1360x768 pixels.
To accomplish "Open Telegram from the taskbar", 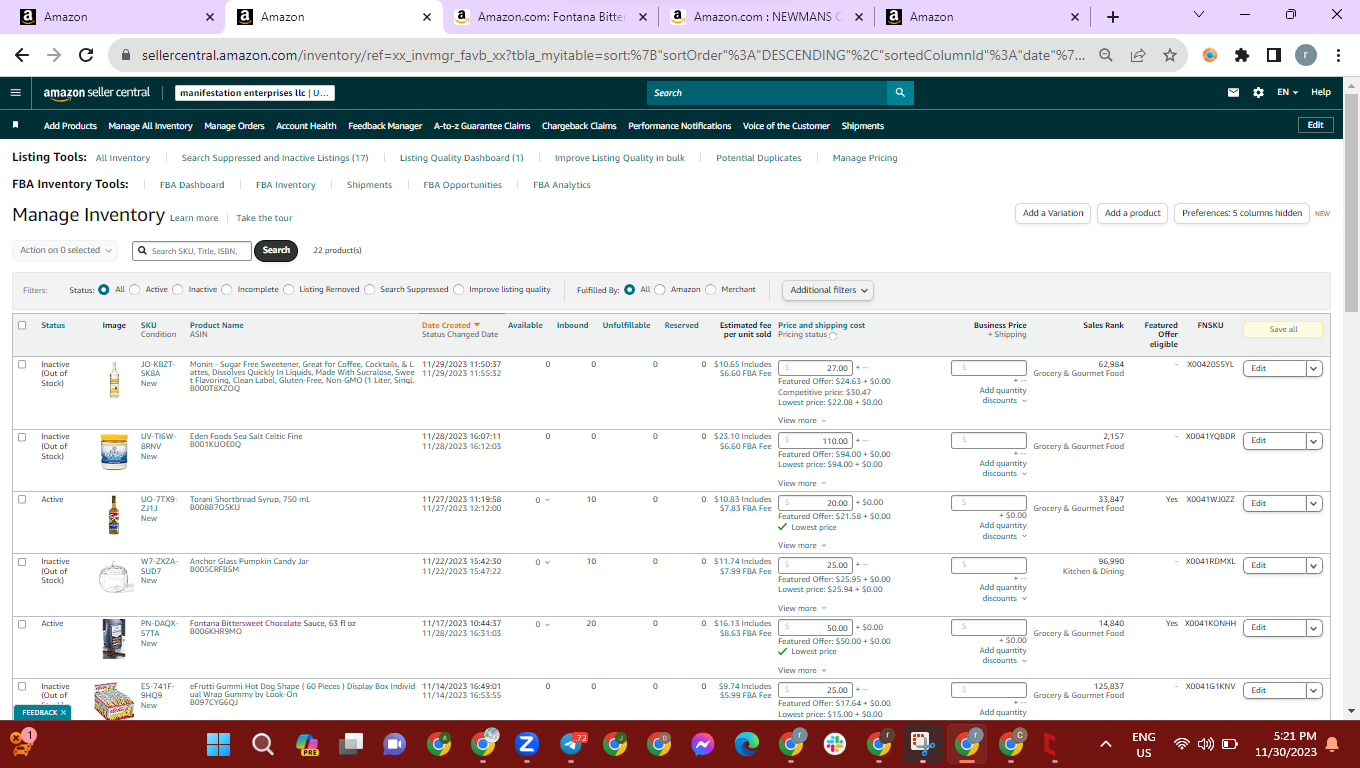I will tap(572, 744).
